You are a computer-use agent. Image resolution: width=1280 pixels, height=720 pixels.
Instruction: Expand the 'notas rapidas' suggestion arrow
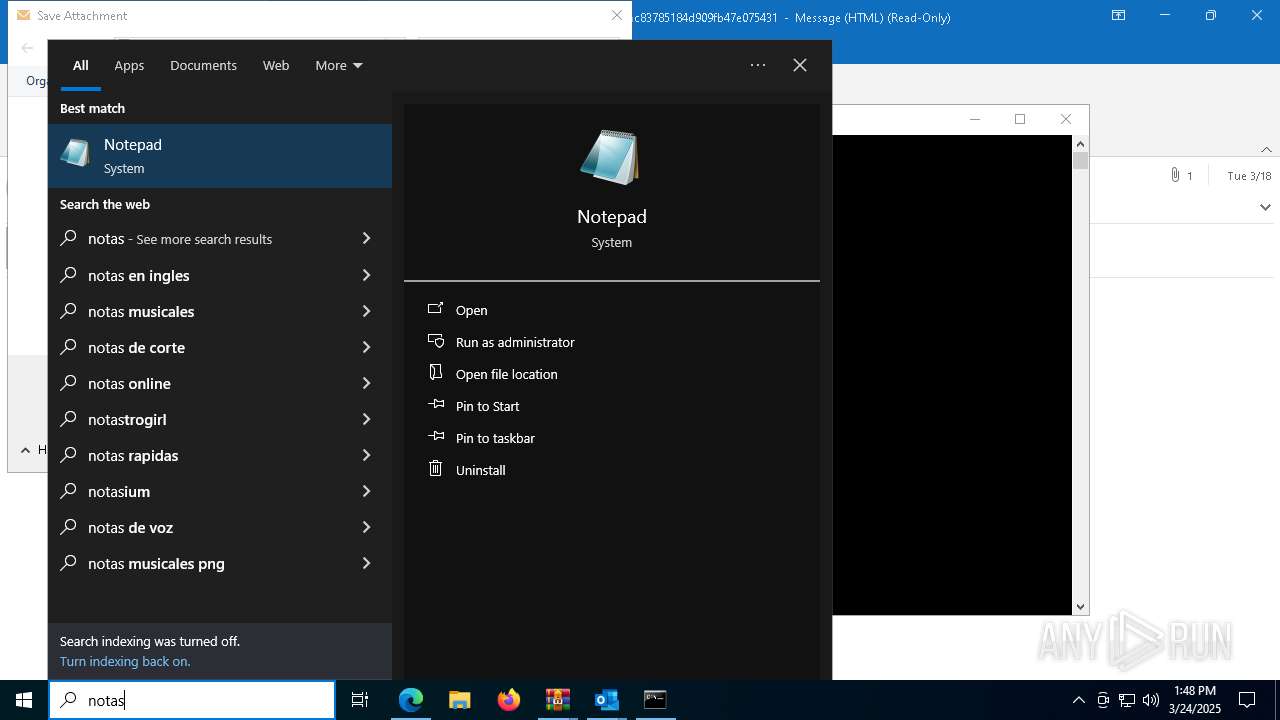click(366, 455)
